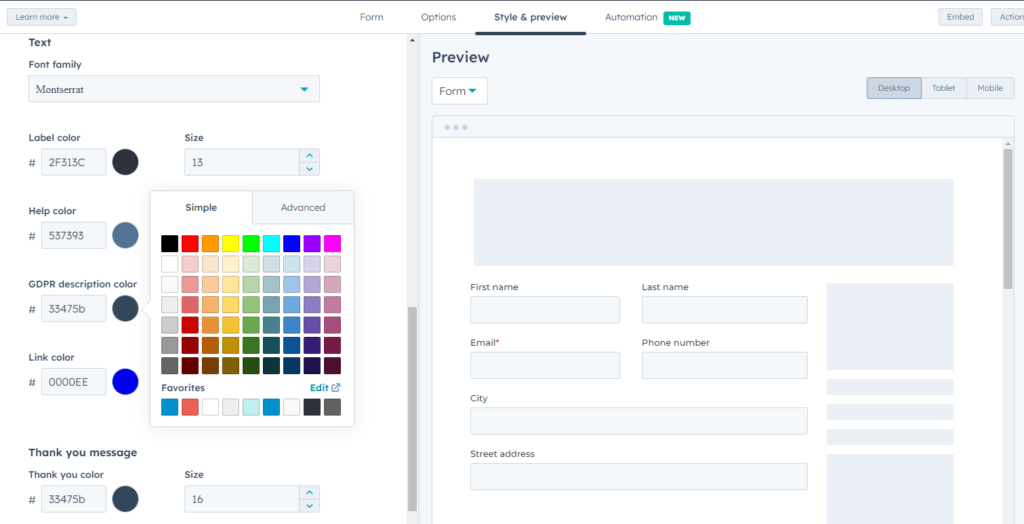Expand the Font family Montserrat dropdown
This screenshot has height=524, width=1024.
[174, 89]
